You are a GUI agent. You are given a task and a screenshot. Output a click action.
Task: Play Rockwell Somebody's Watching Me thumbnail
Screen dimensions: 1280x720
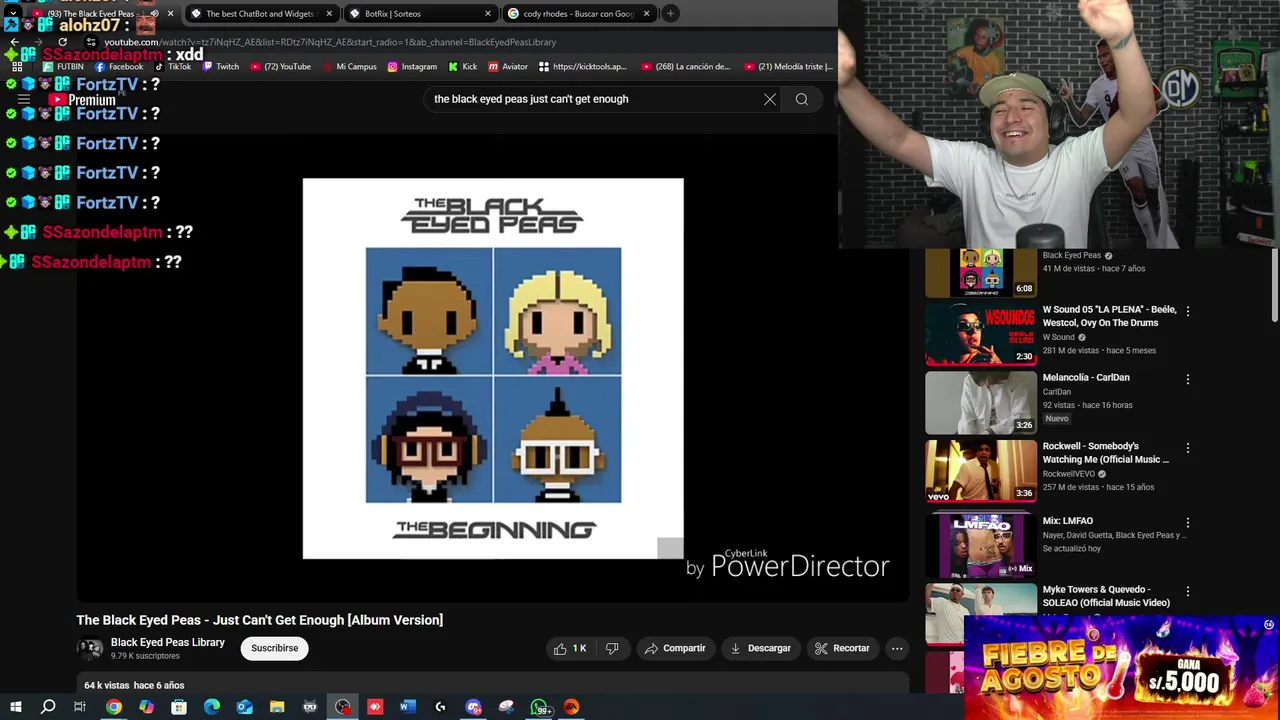981,471
